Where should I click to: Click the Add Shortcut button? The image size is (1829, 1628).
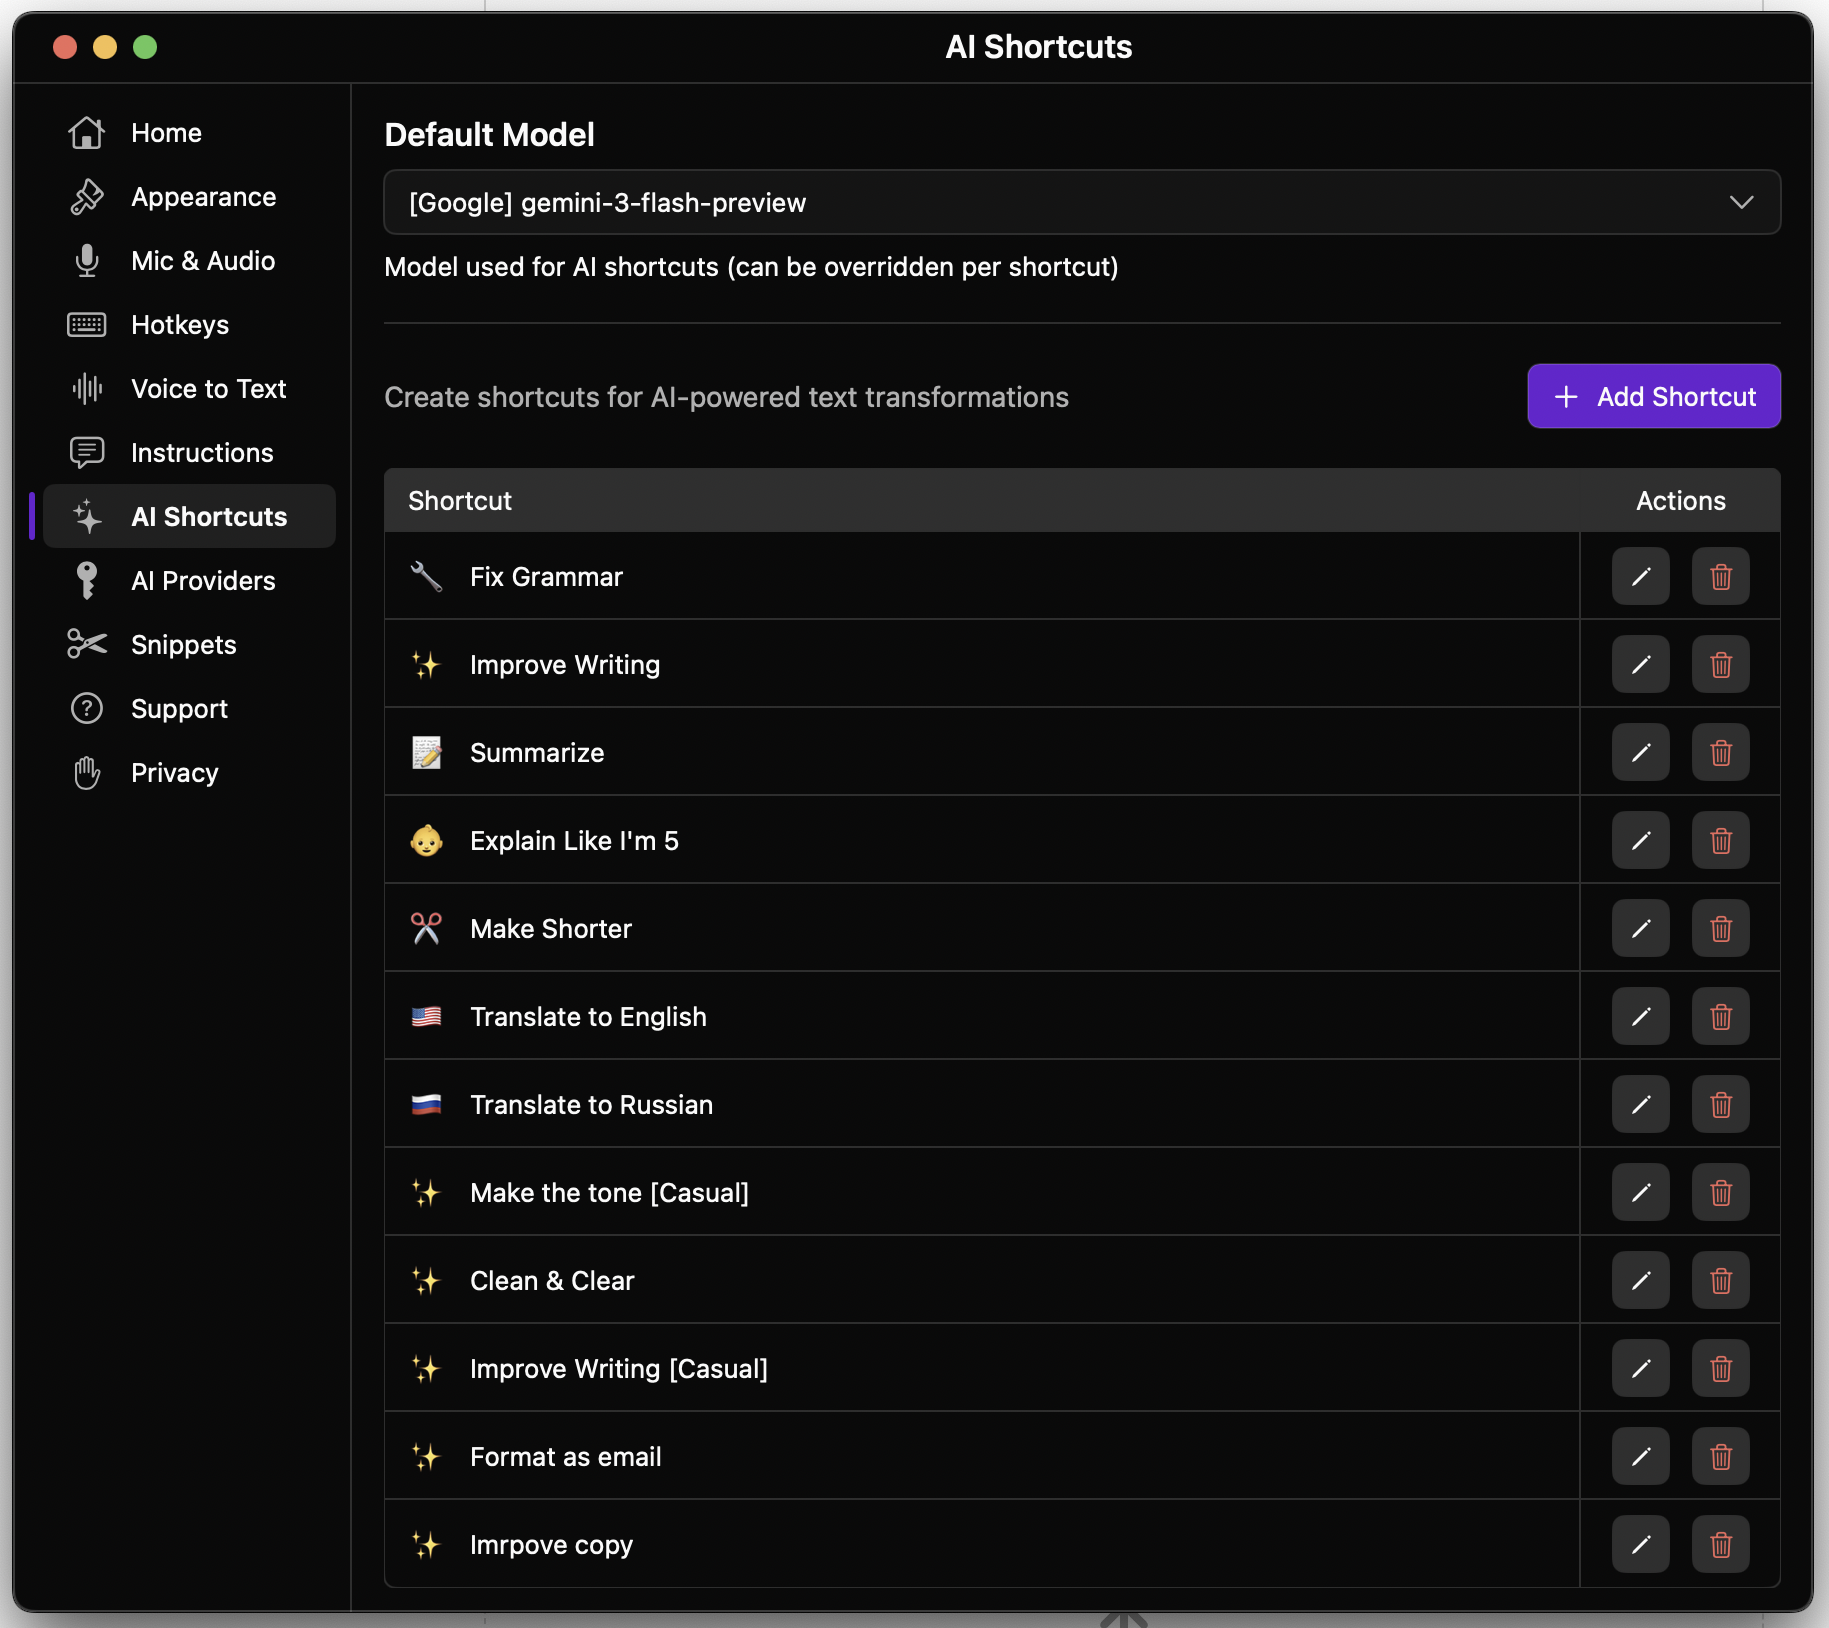1652,396
